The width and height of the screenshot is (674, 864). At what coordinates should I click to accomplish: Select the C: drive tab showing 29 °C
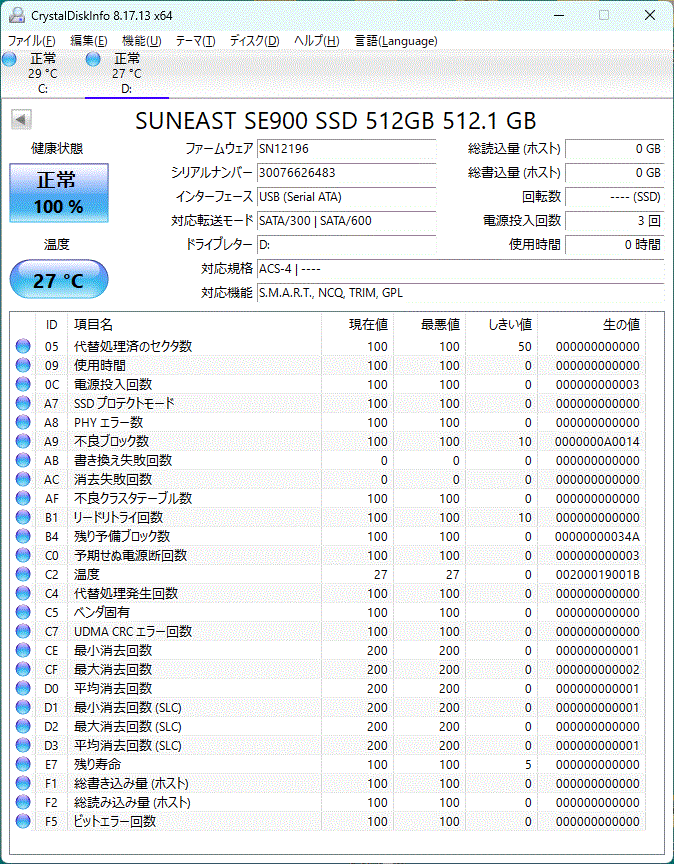coord(42,73)
